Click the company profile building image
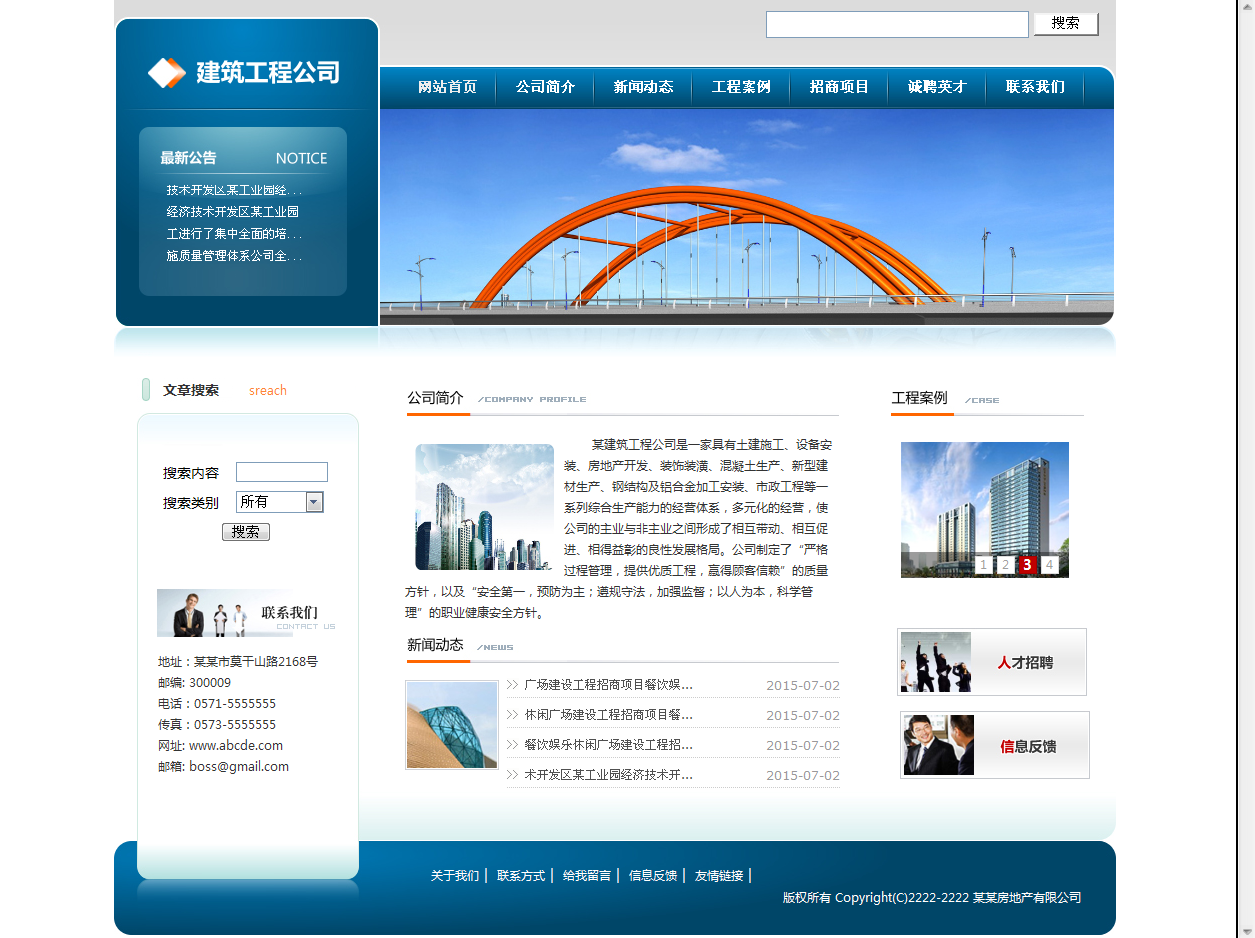 point(484,507)
